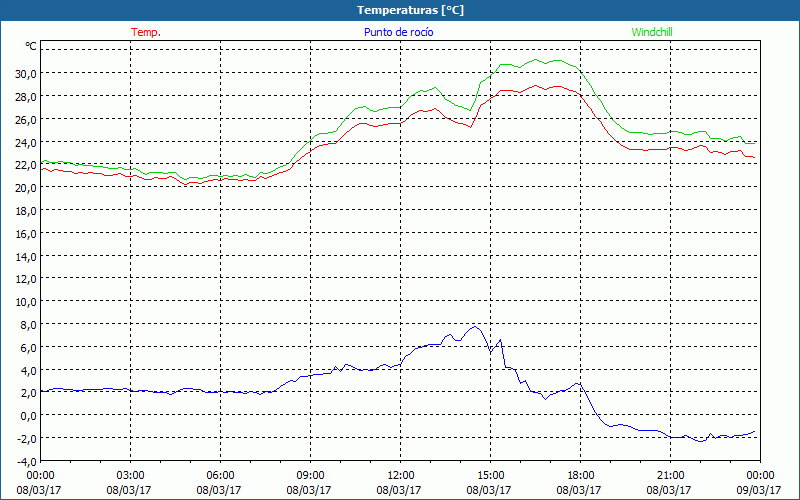Click the 21:00 time axis label
The height and width of the screenshot is (500, 800).
tap(670, 476)
